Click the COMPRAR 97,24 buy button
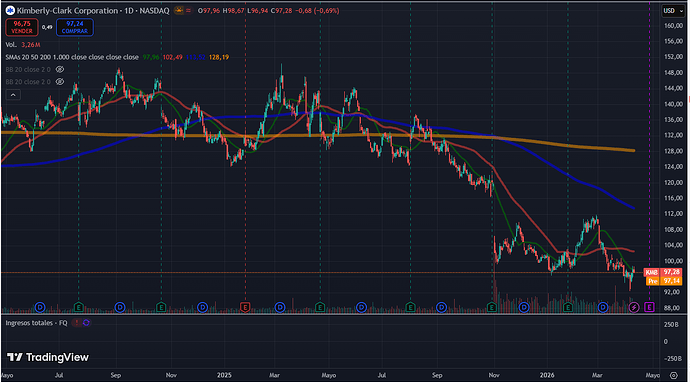690x382 pixels. [75, 27]
